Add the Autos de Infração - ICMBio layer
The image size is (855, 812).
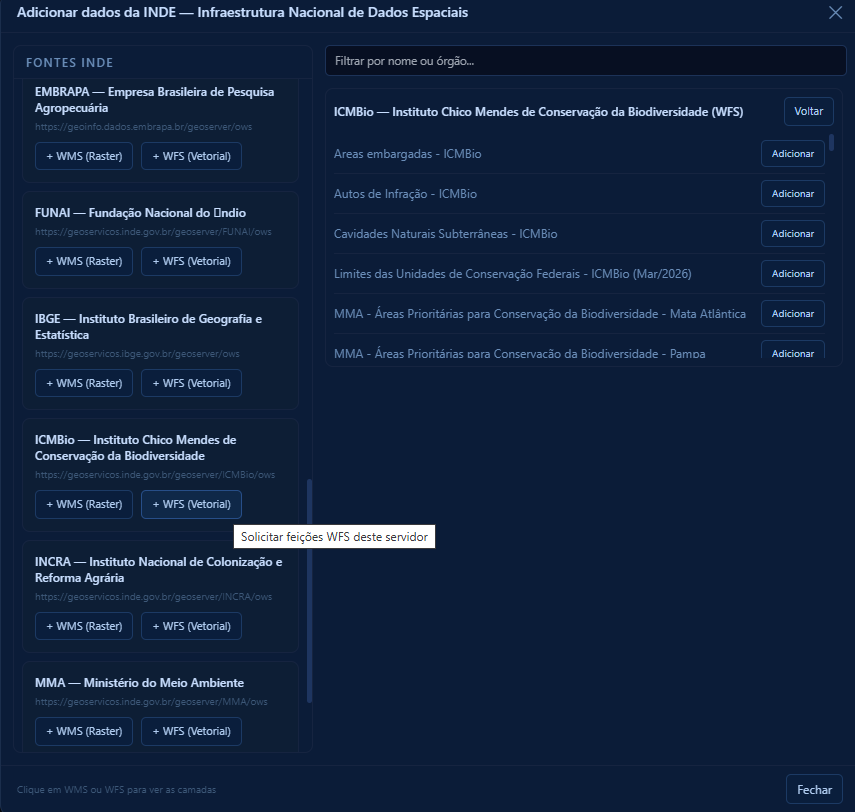(x=792, y=194)
